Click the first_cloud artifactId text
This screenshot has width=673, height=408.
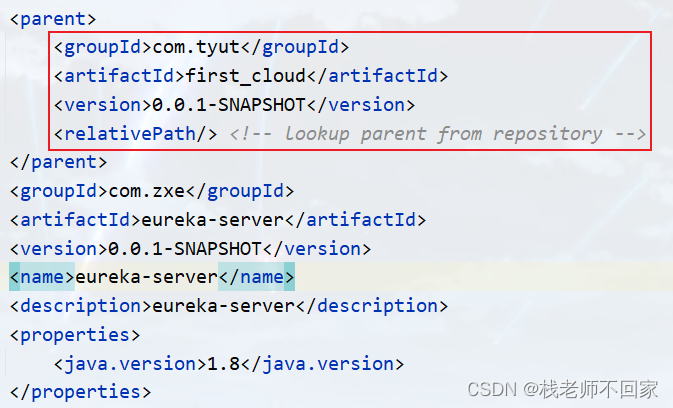click(246, 76)
